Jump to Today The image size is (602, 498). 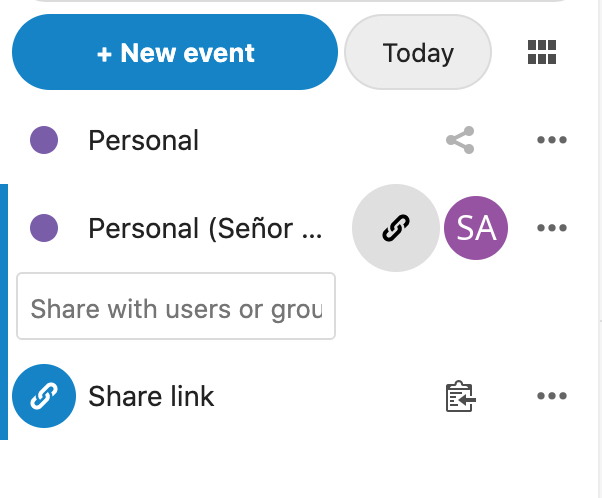coord(418,53)
